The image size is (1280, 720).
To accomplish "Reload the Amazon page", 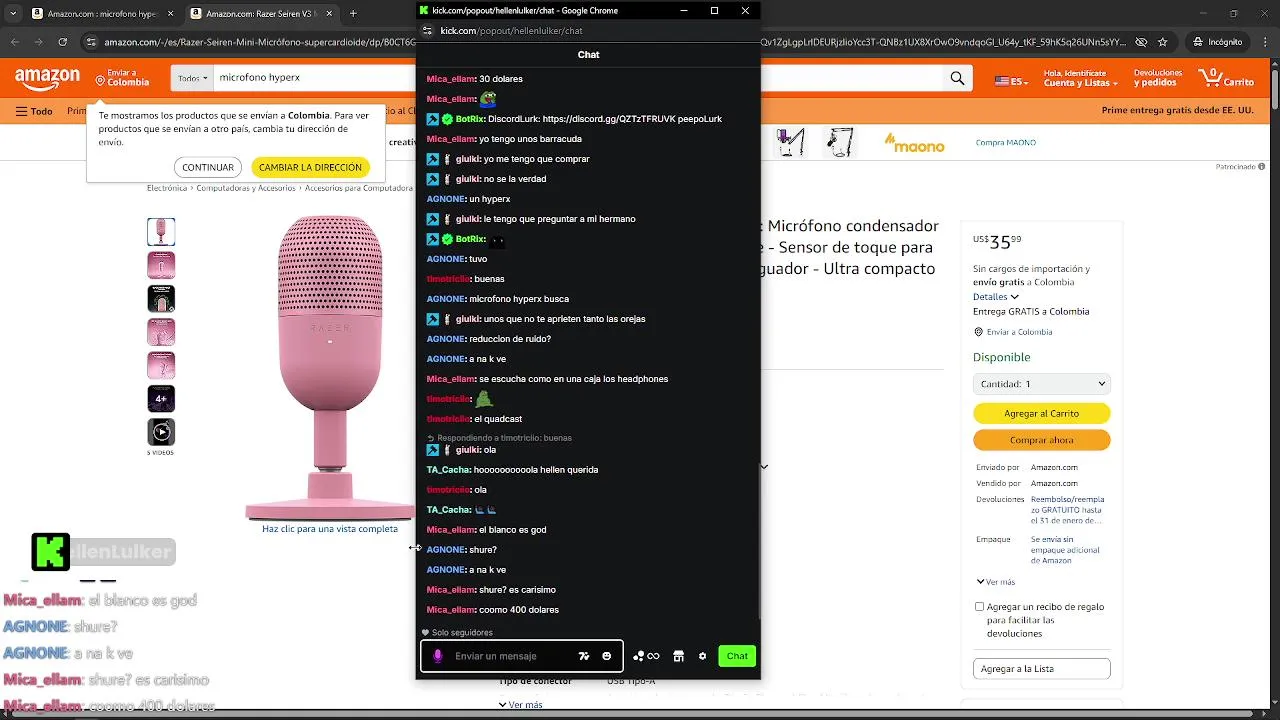I will coord(63,42).
